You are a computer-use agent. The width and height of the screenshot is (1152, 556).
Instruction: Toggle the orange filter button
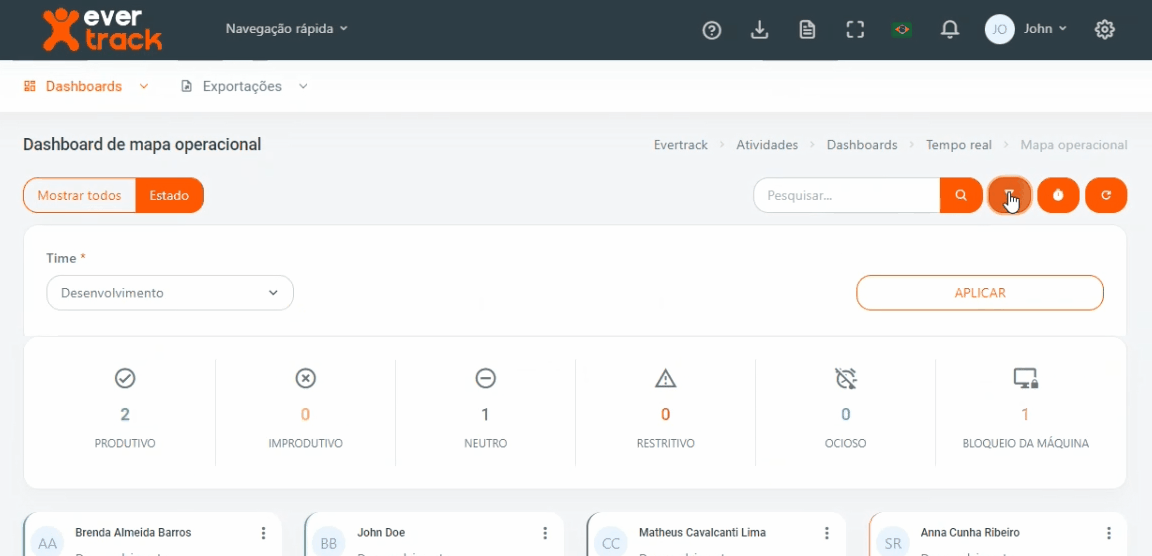pyautogui.click(x=1009, y=195)
